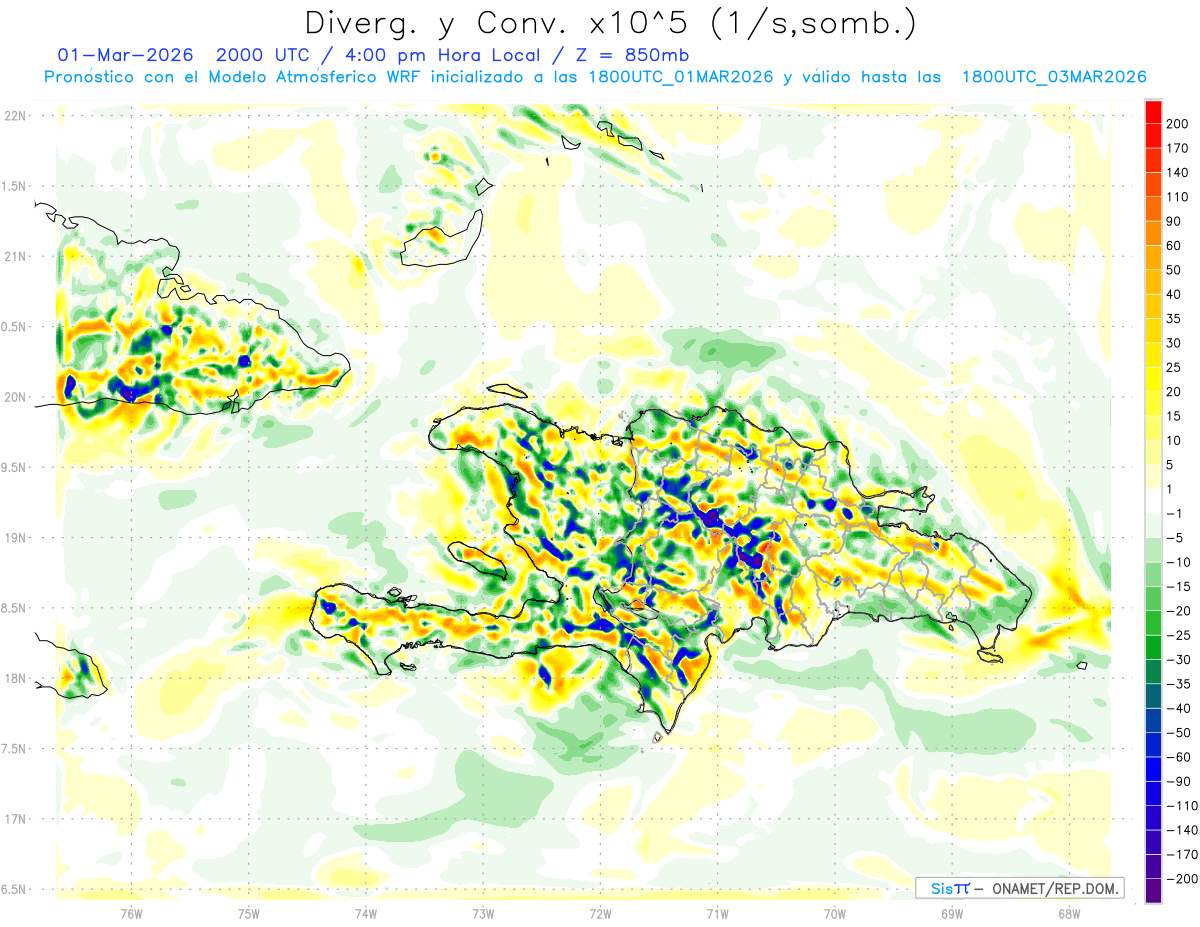Click the '-40' colorbar label
Screen dimensions: 1200x927
pyautogui.click(x=1178, y=709)
